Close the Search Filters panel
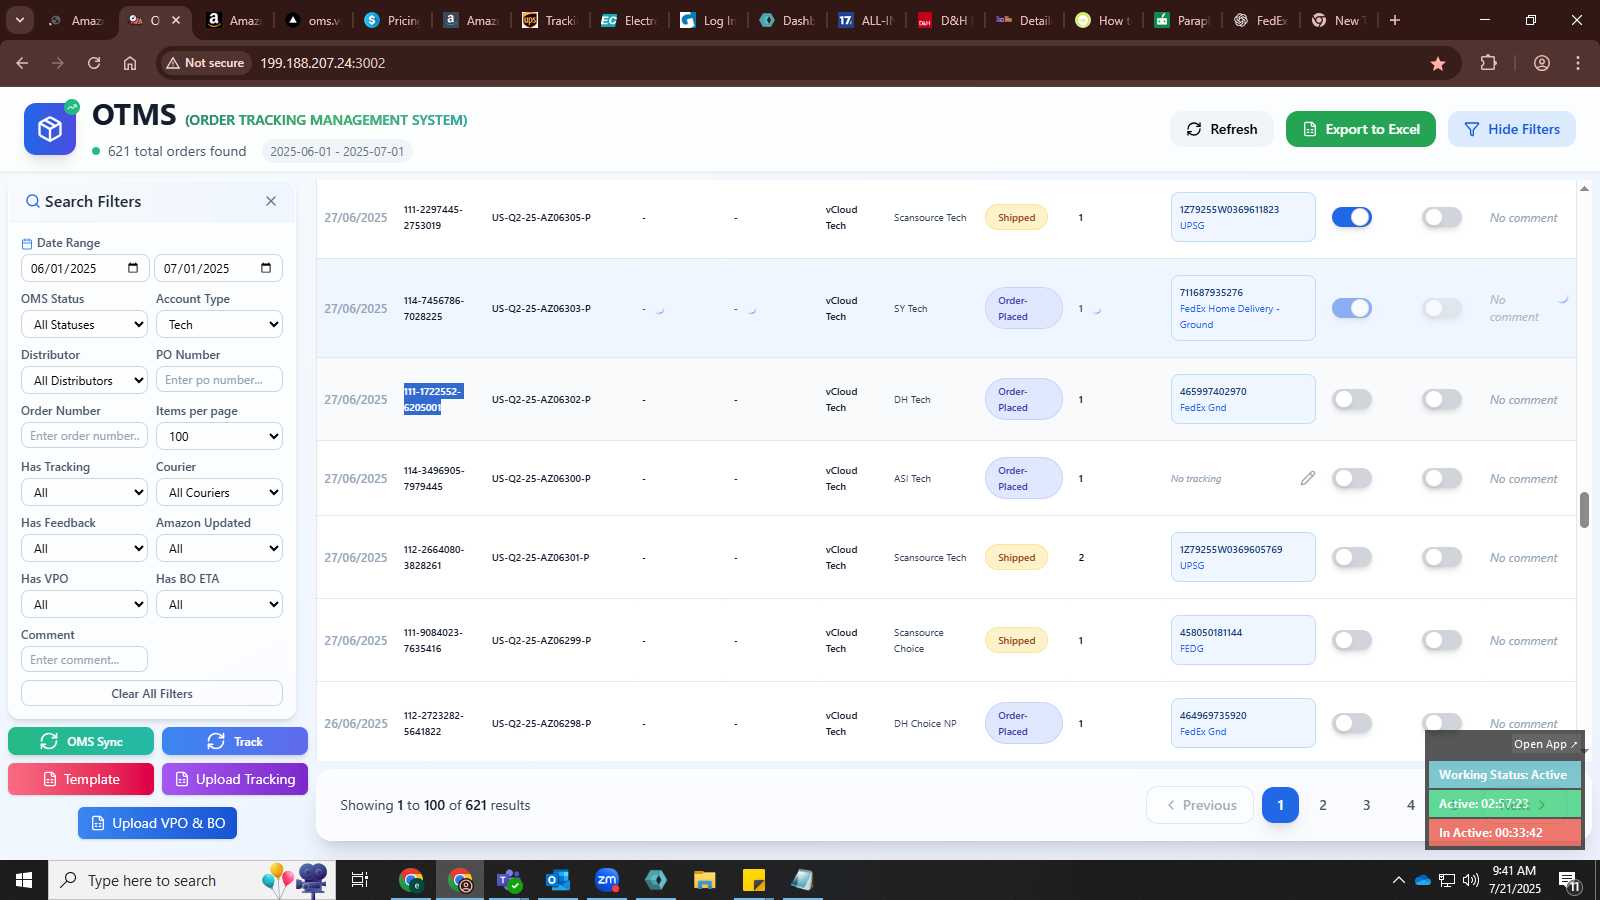Image resolution: width=1600 pixels, height=900 pixels. (x=271, y=201)
